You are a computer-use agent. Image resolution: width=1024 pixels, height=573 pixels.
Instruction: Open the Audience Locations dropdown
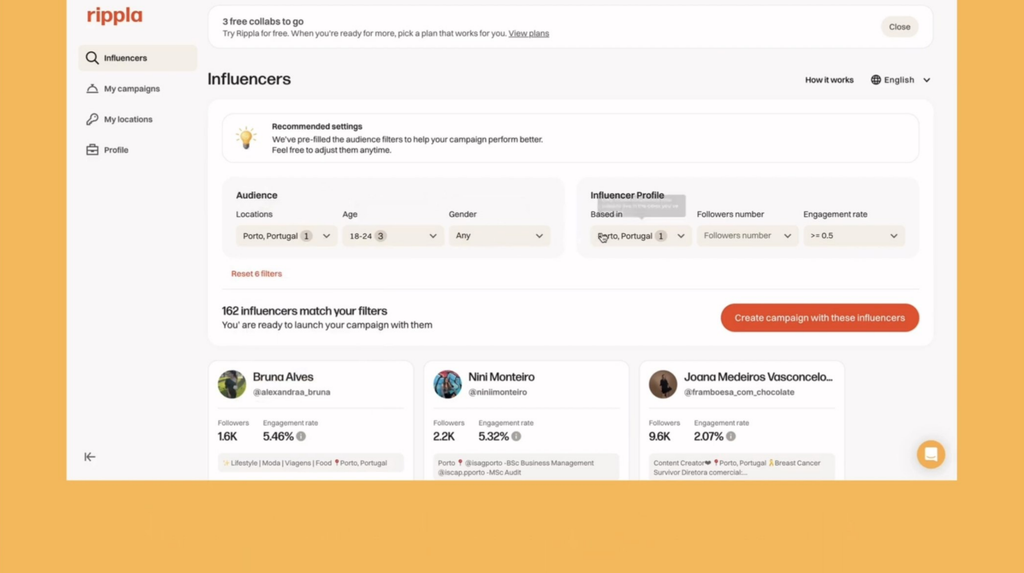[x=287, y=236]
